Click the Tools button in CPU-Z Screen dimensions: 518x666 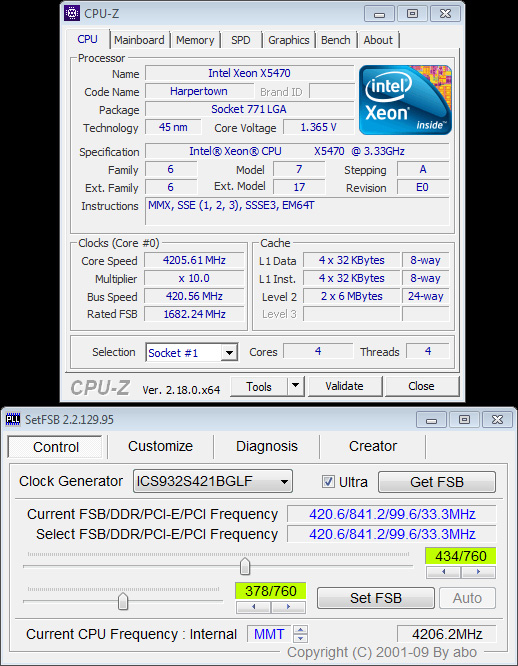click(259, 386)
